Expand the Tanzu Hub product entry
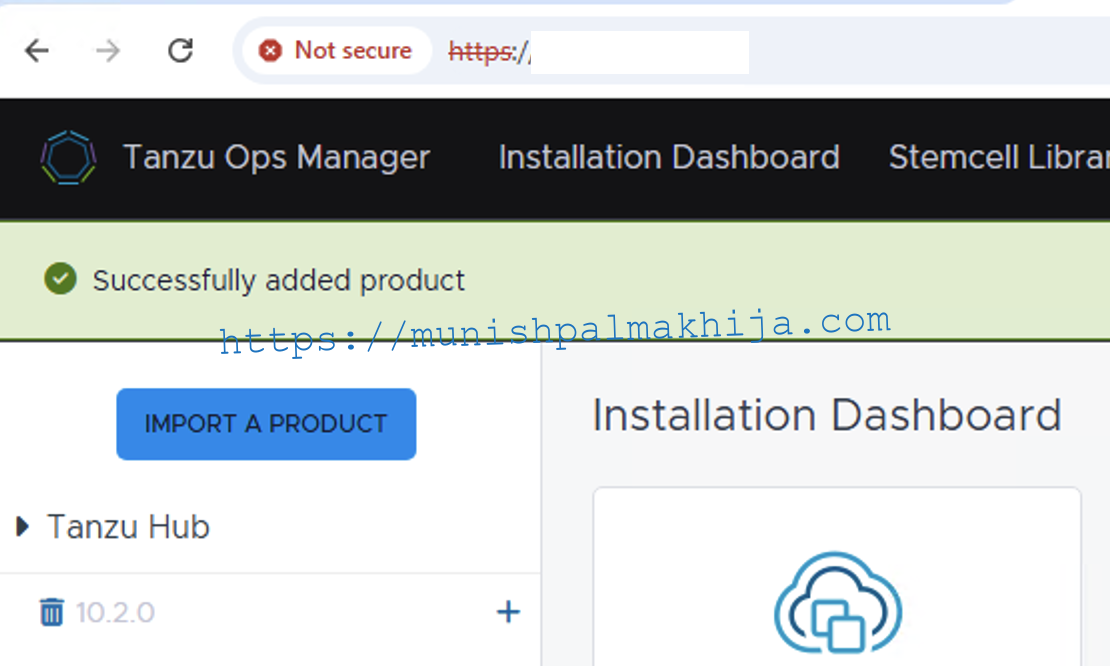Viewport: 1110px width, 666px height. pos(23,527)
